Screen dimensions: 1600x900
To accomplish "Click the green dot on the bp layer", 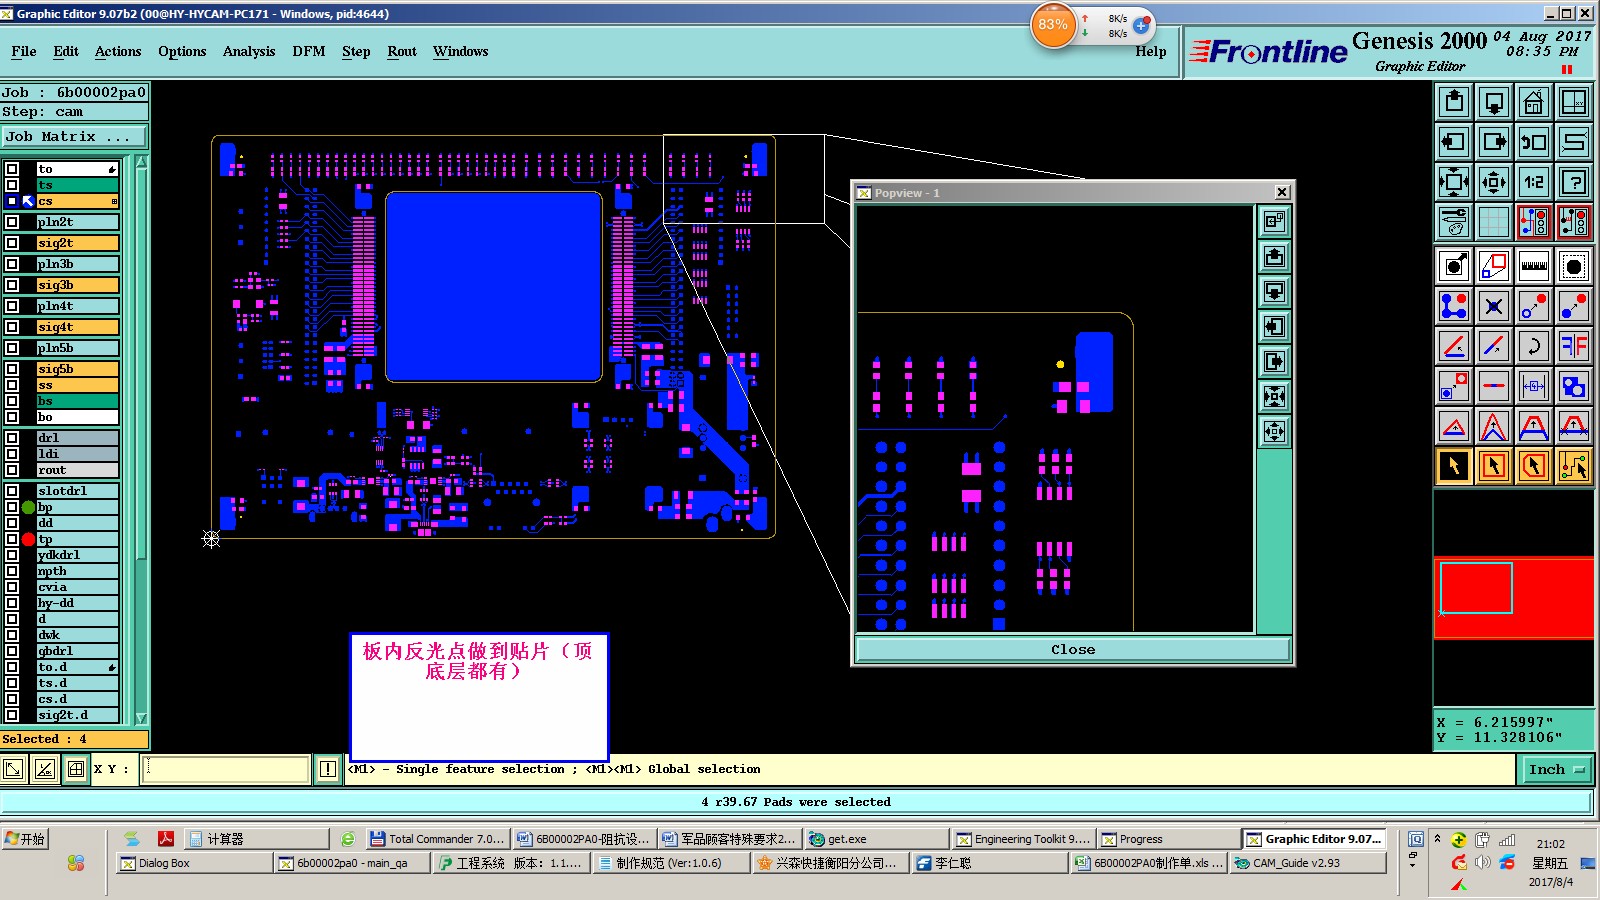I will click(x=28, y=507).
